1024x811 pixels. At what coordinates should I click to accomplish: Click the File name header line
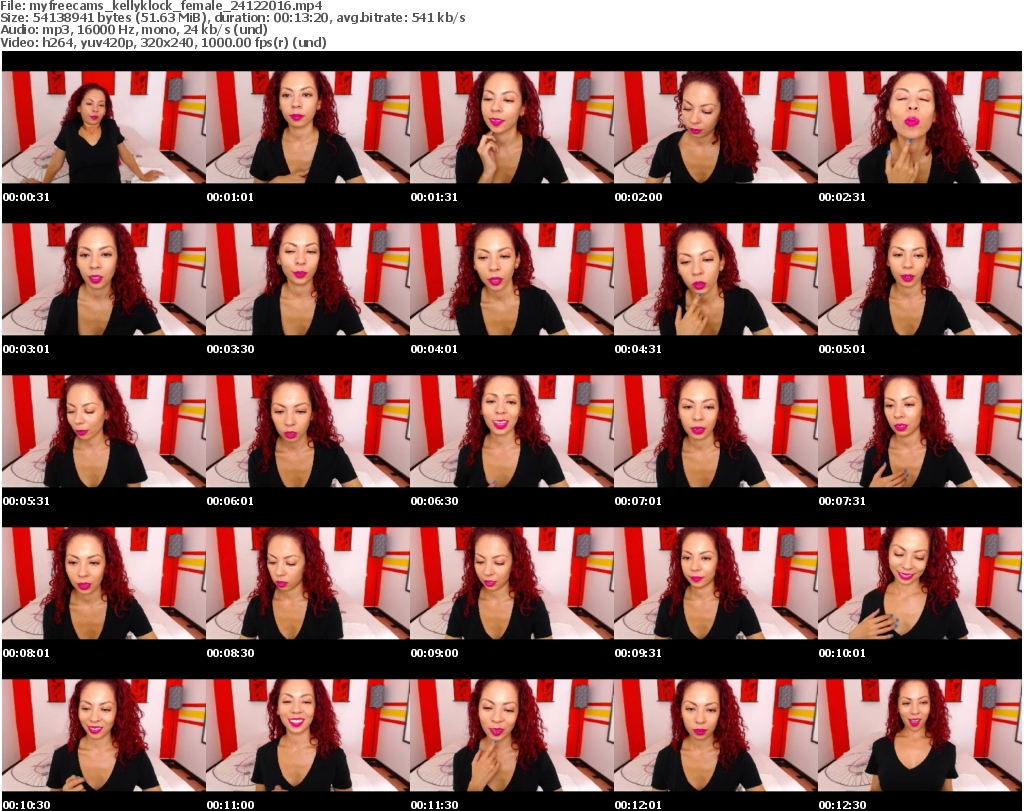(x=161, y=6)
